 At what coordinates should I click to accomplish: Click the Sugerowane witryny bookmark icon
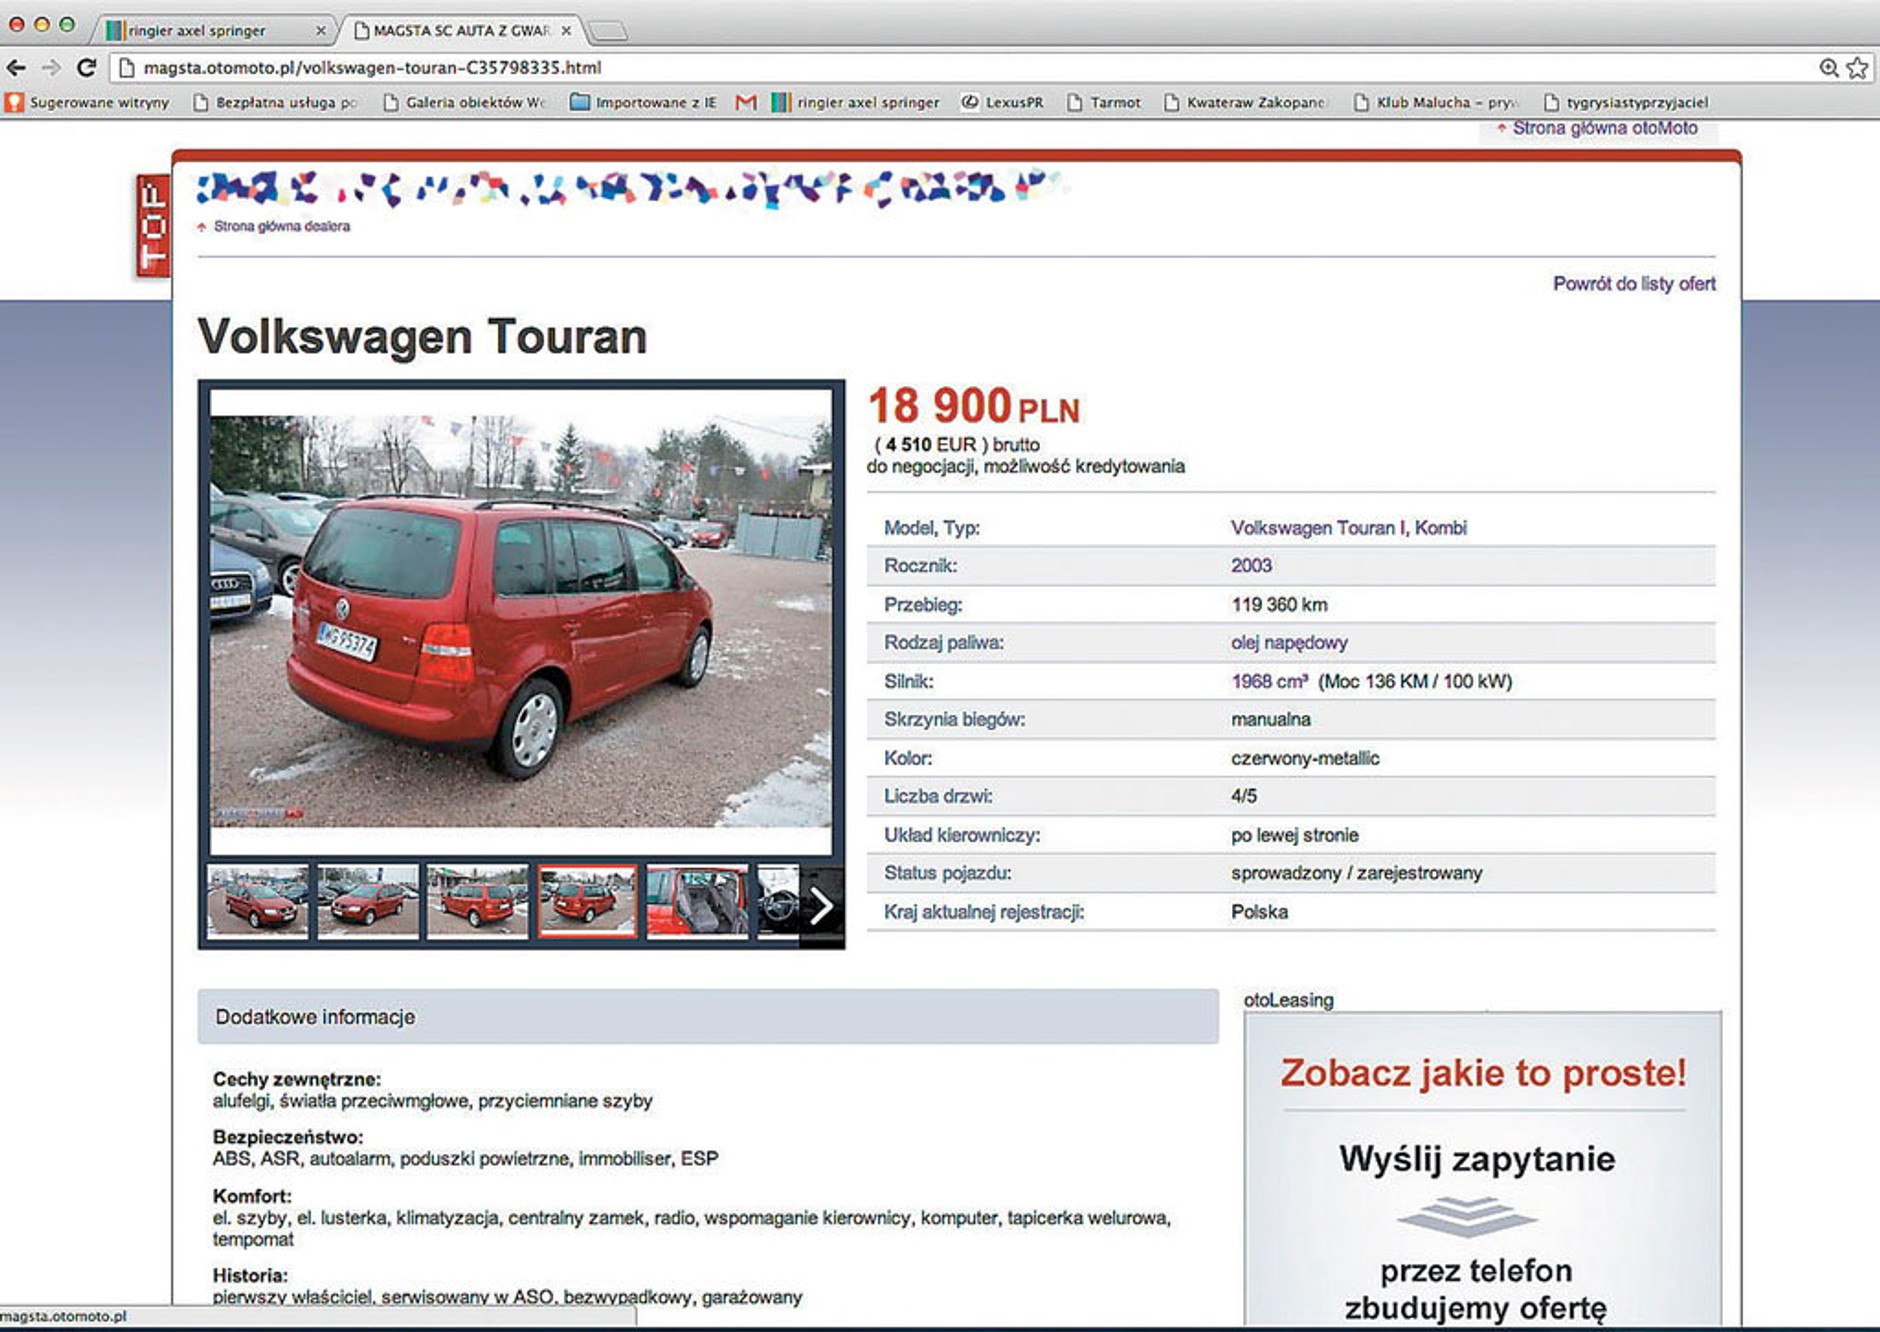coord(14,101)
